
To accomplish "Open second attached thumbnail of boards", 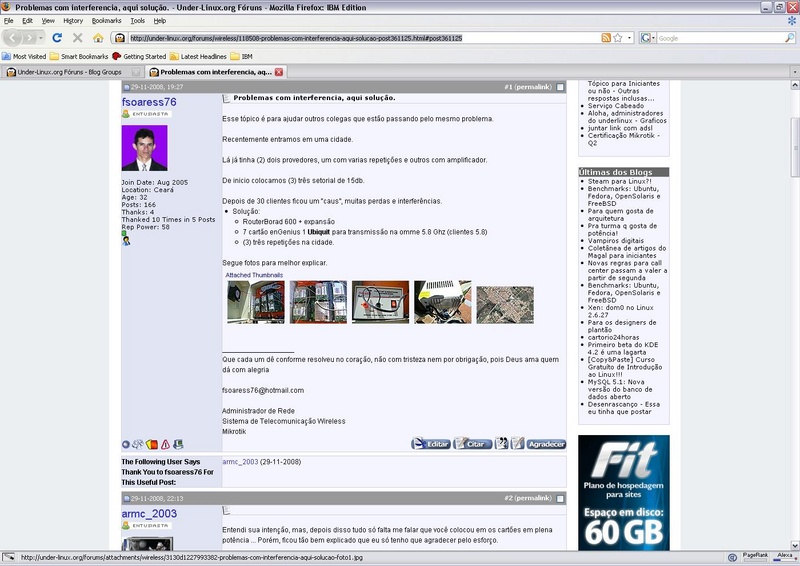I will coord(318,302).
